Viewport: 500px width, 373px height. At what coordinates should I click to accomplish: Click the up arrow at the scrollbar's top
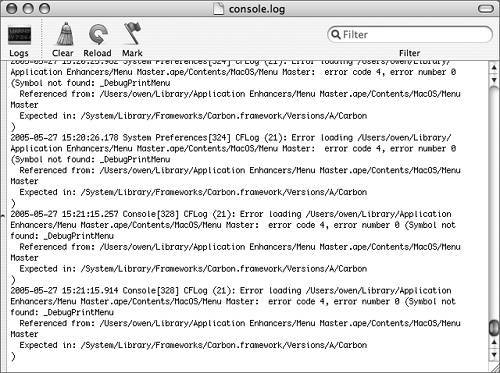click(494, 68)
